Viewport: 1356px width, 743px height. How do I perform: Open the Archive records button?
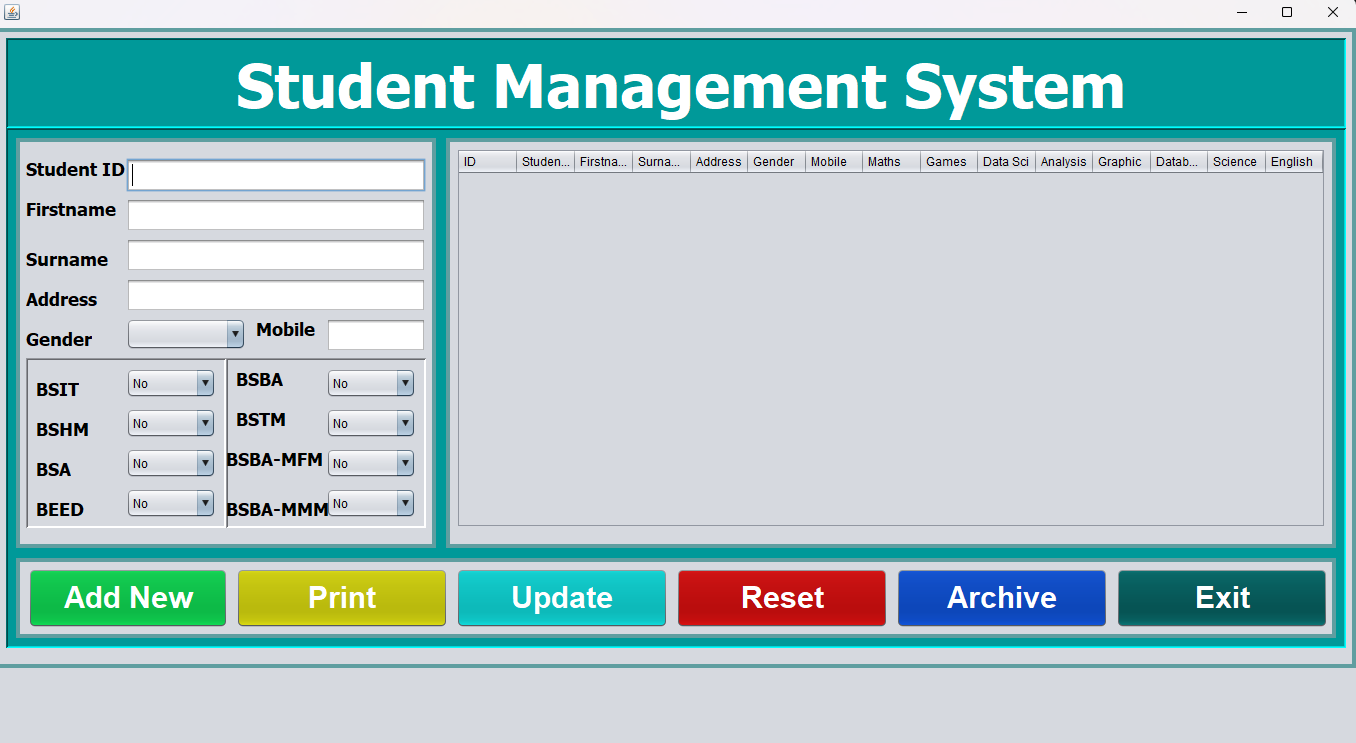point(1001,598)
